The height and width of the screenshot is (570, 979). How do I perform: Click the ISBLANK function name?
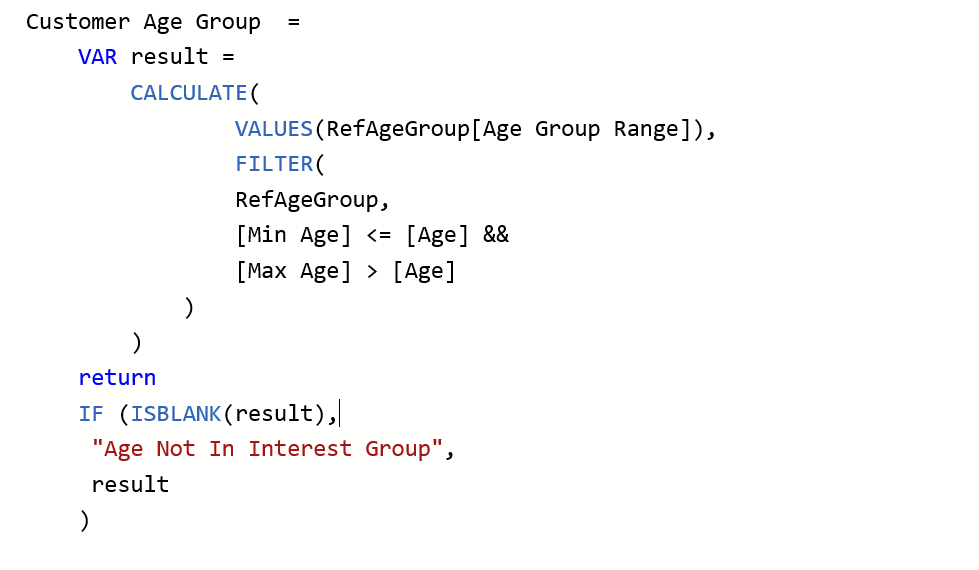pos(175,414)
